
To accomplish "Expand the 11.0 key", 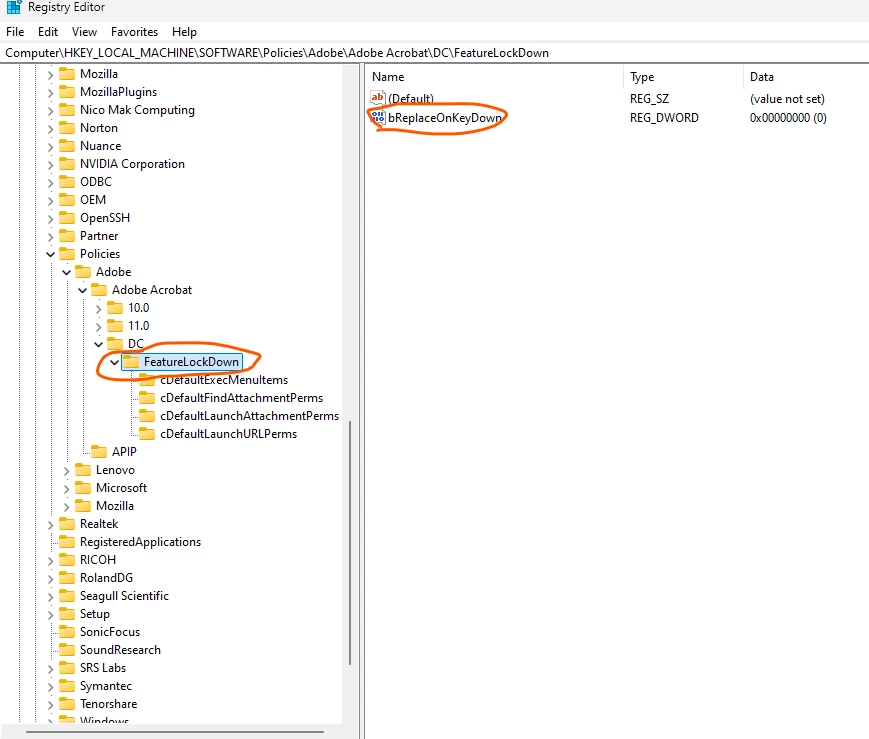I will tap(98, 327).
